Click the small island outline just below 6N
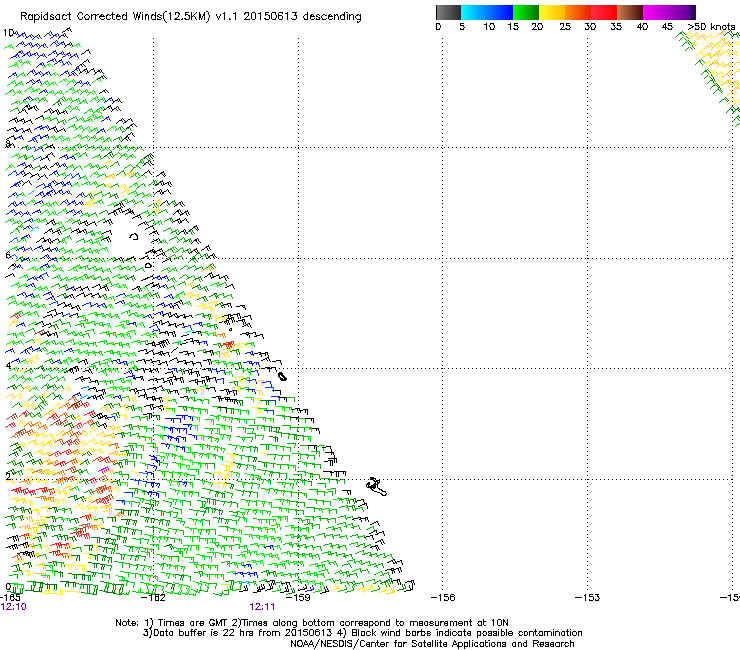The image size is (740, 650). tap(149, 266)
